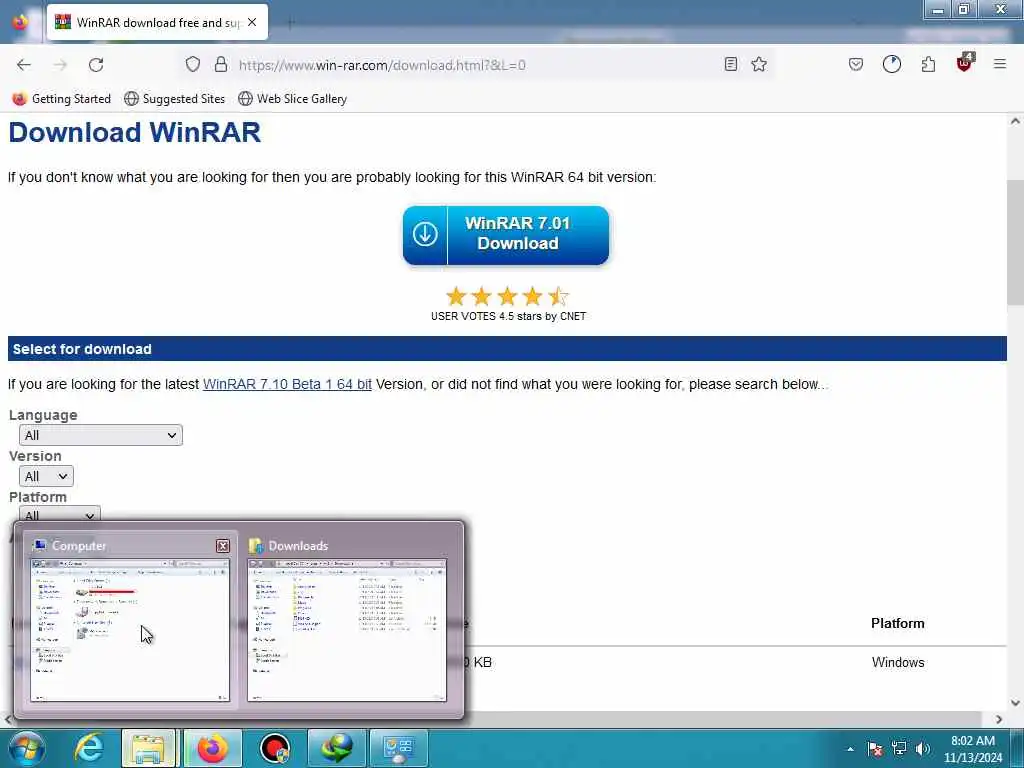This screenshot has width=1024, height=768.
Task: Open Getting Started bookmark
Action: 62,99
